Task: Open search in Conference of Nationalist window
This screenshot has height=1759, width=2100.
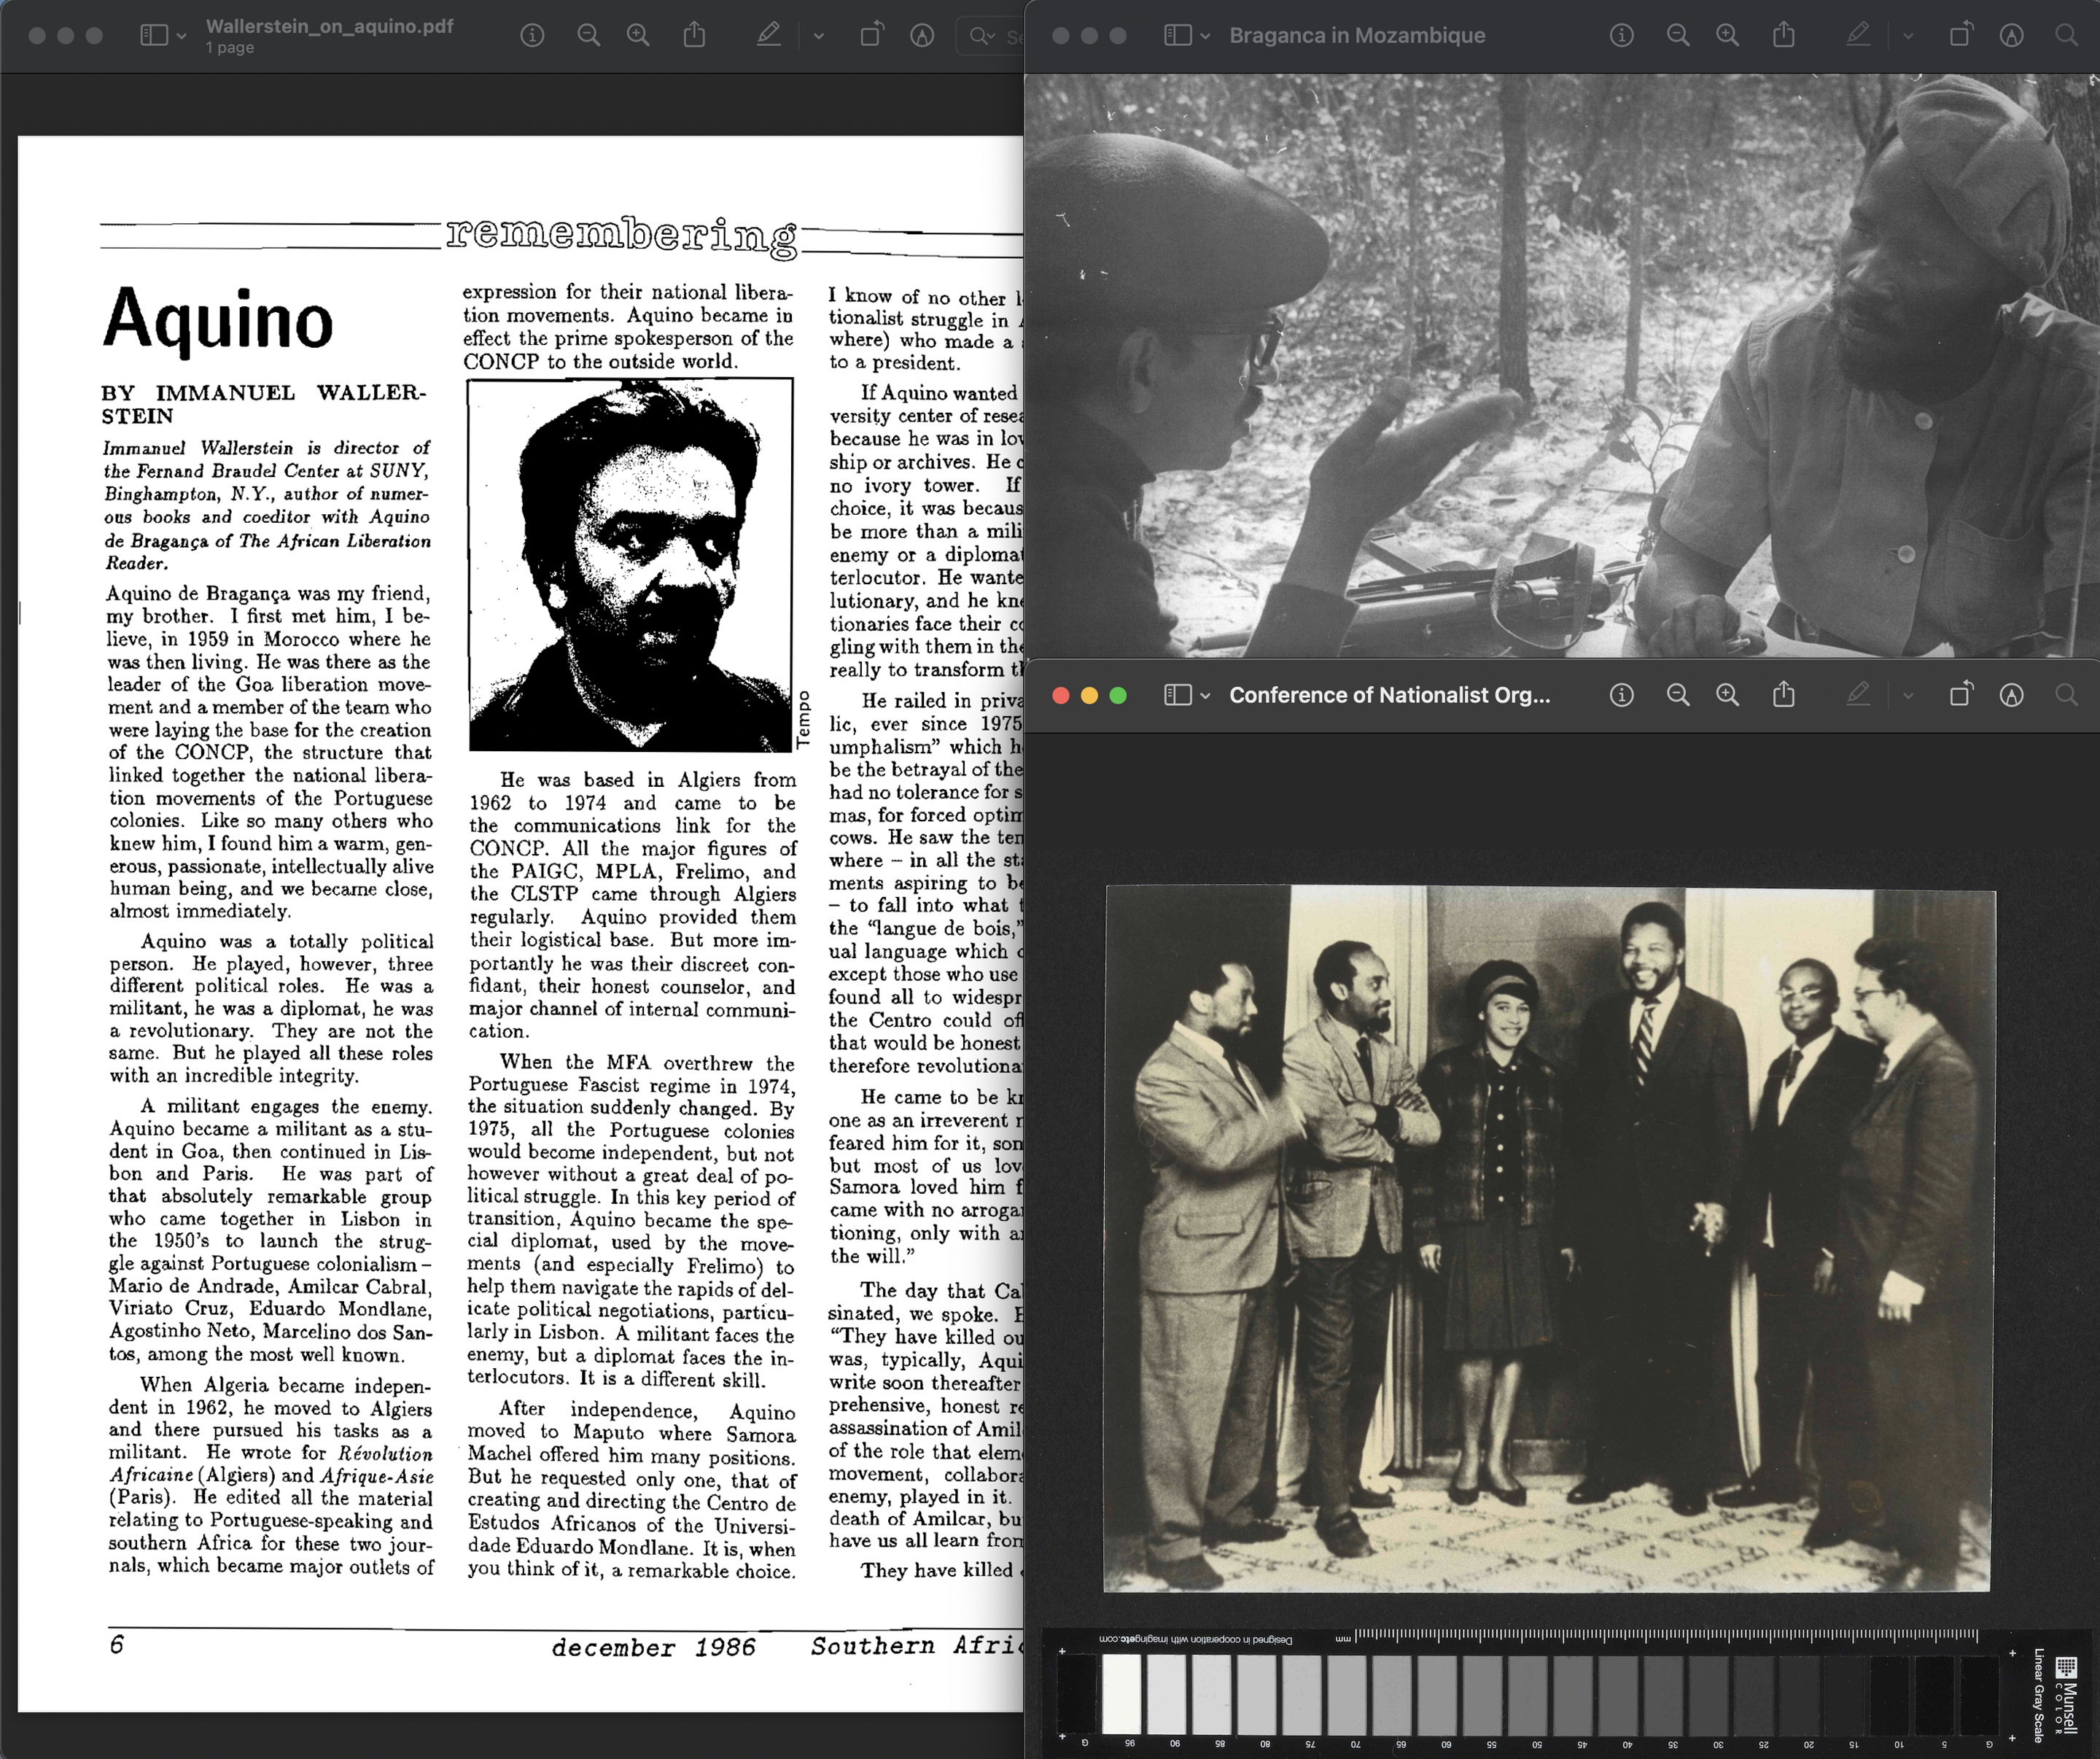Action: (2066, 695)
